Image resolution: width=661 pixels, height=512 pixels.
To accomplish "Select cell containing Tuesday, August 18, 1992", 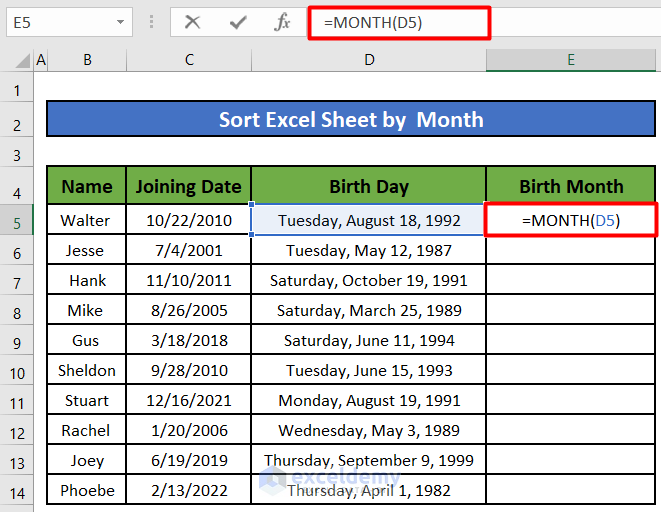I will coord(369,220).
